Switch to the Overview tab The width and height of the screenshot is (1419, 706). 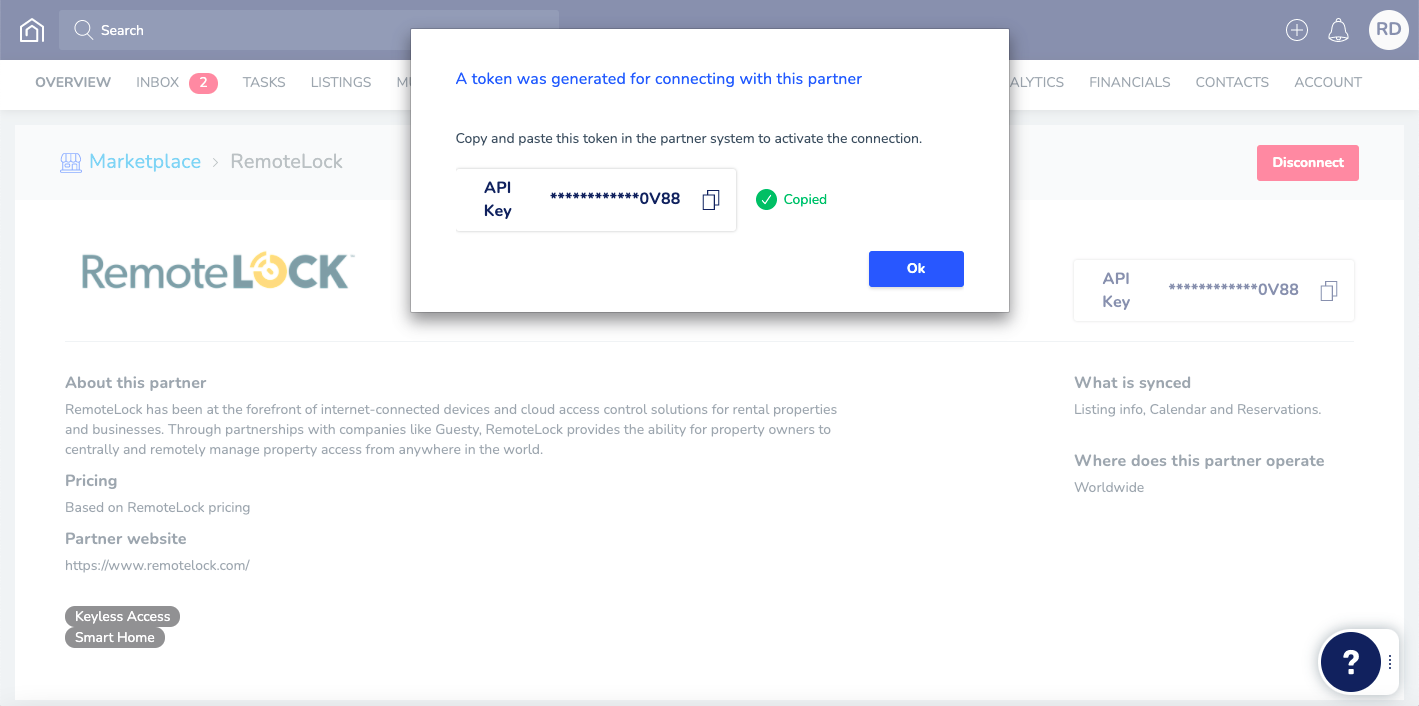tap(72, 82)
